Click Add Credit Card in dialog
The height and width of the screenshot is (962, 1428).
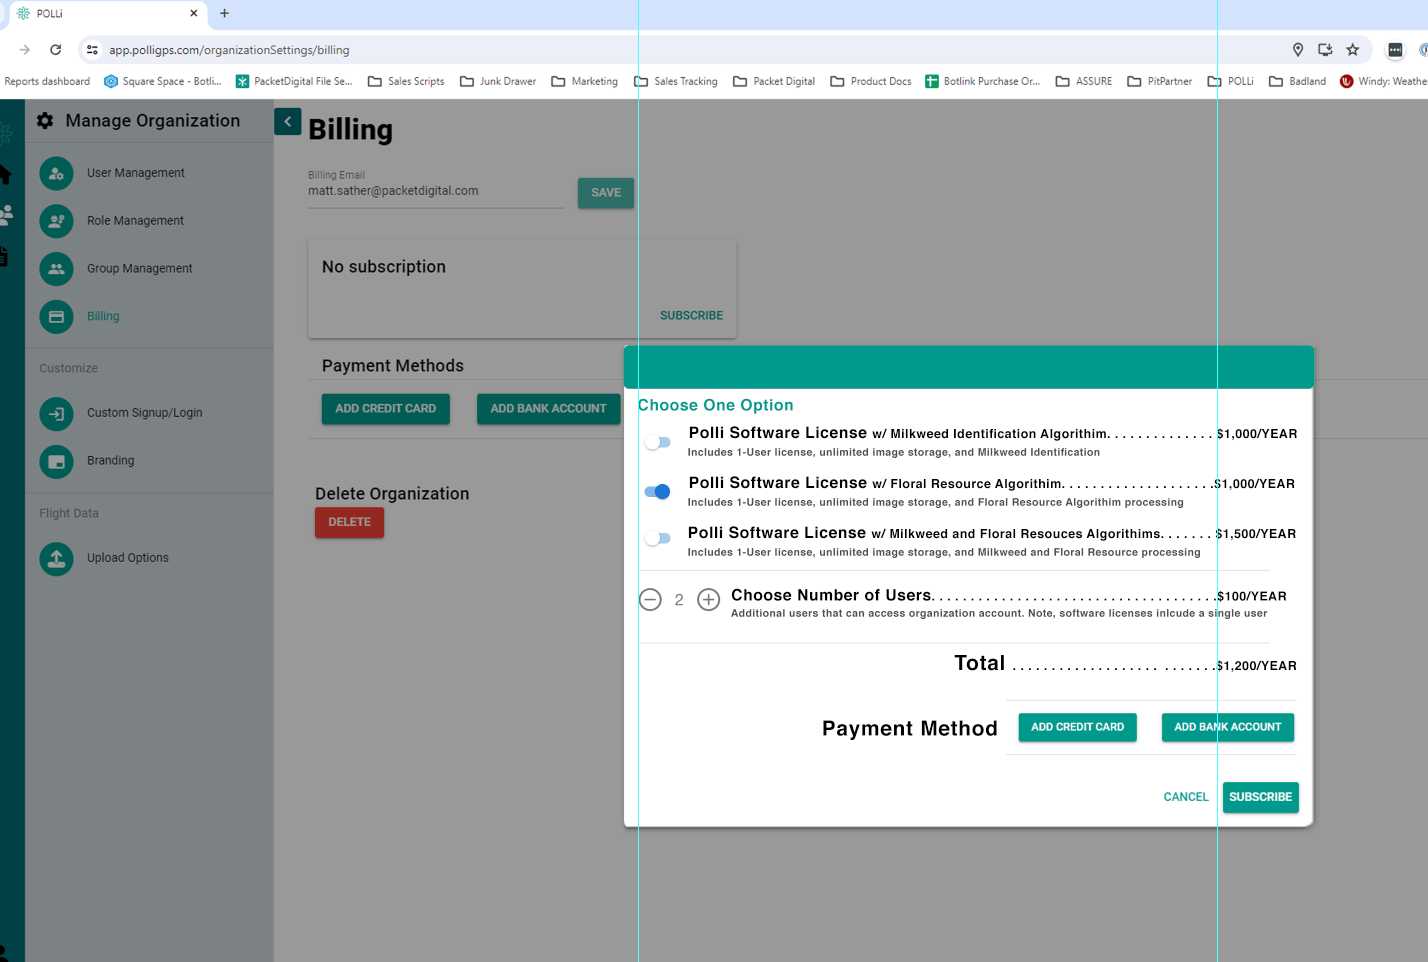click(1077, 727)
